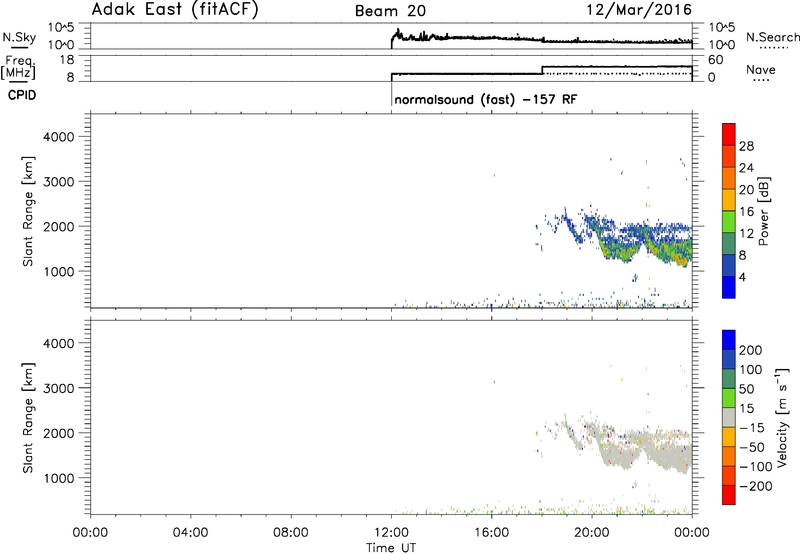Screen dimensions: 800x554
Task: Click the 'N.Search' legend label
Action: tap(773, 37)
